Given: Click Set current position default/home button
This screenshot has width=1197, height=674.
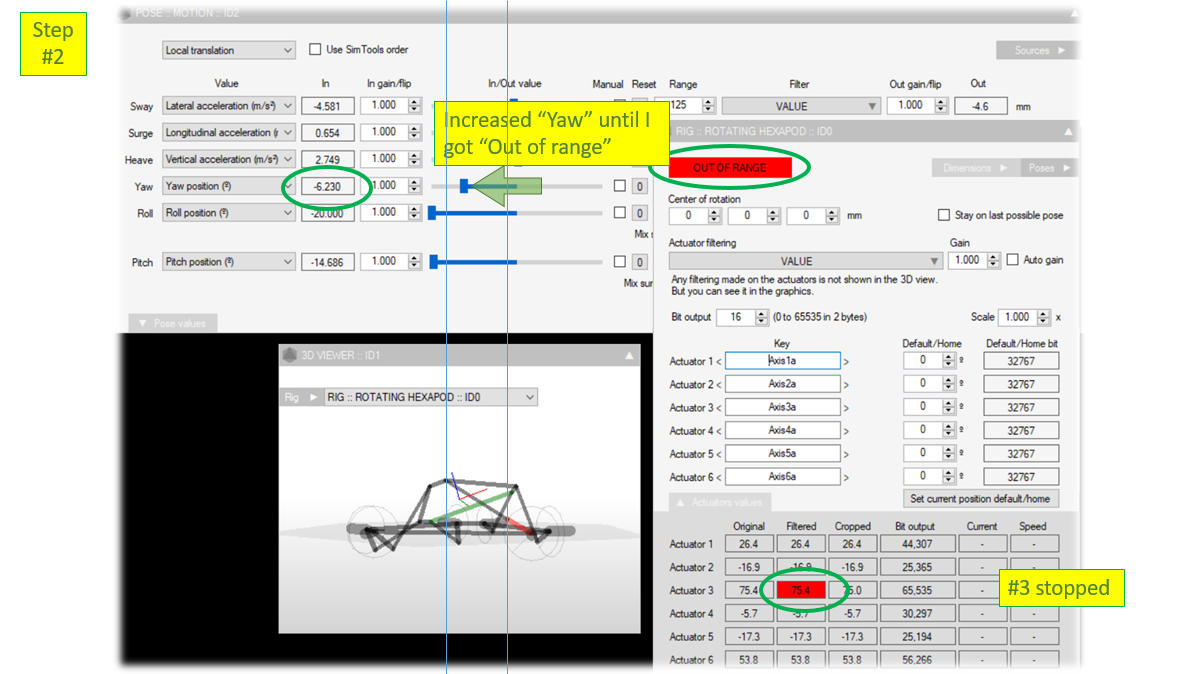Looking at the screenshot, I should tap(979, 498).
